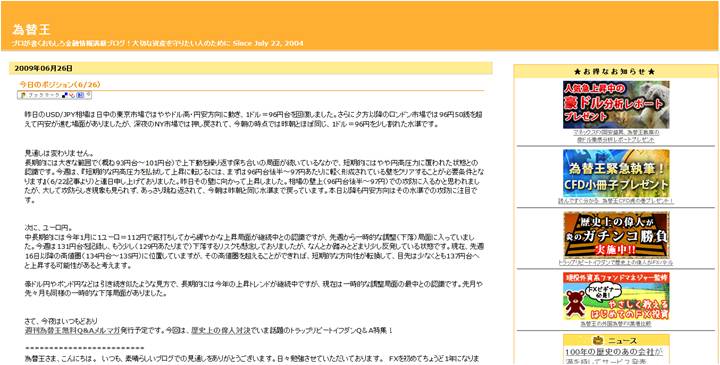Open the 今日のポジション(6/26) post title
720x365 pixels.
click(60, 84)
